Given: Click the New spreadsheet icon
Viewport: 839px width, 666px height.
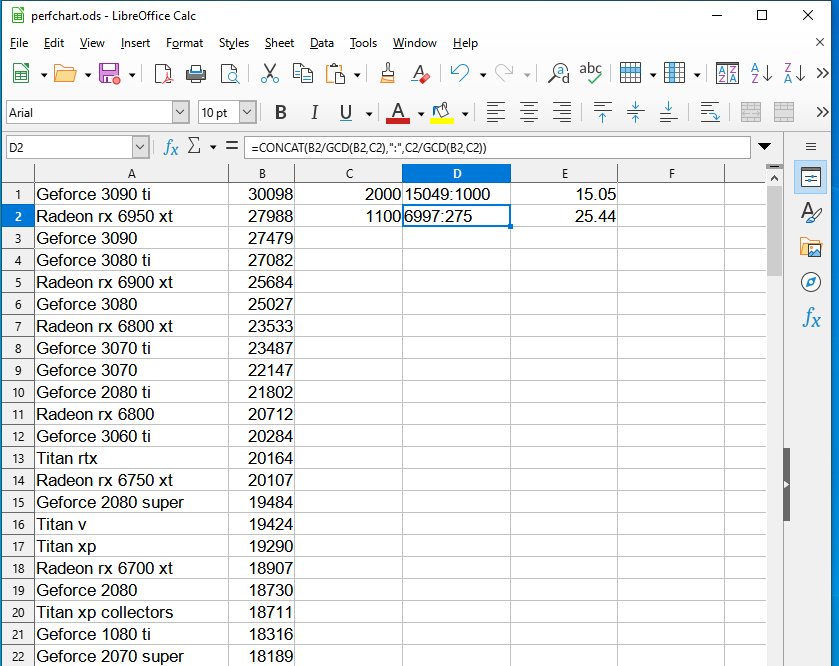Looking at the screenshot, I should 21,74.
